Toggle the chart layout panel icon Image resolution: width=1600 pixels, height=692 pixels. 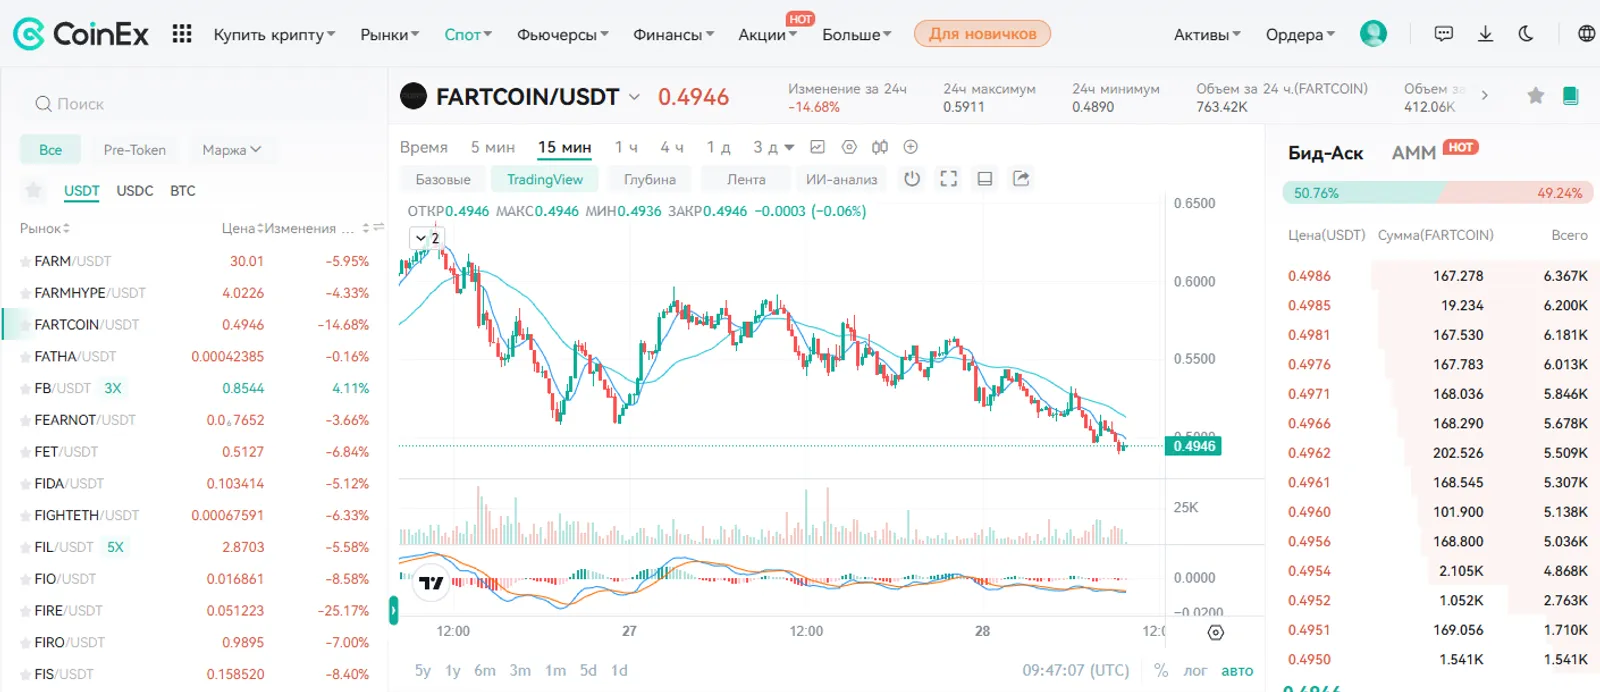tap(985, 179)
